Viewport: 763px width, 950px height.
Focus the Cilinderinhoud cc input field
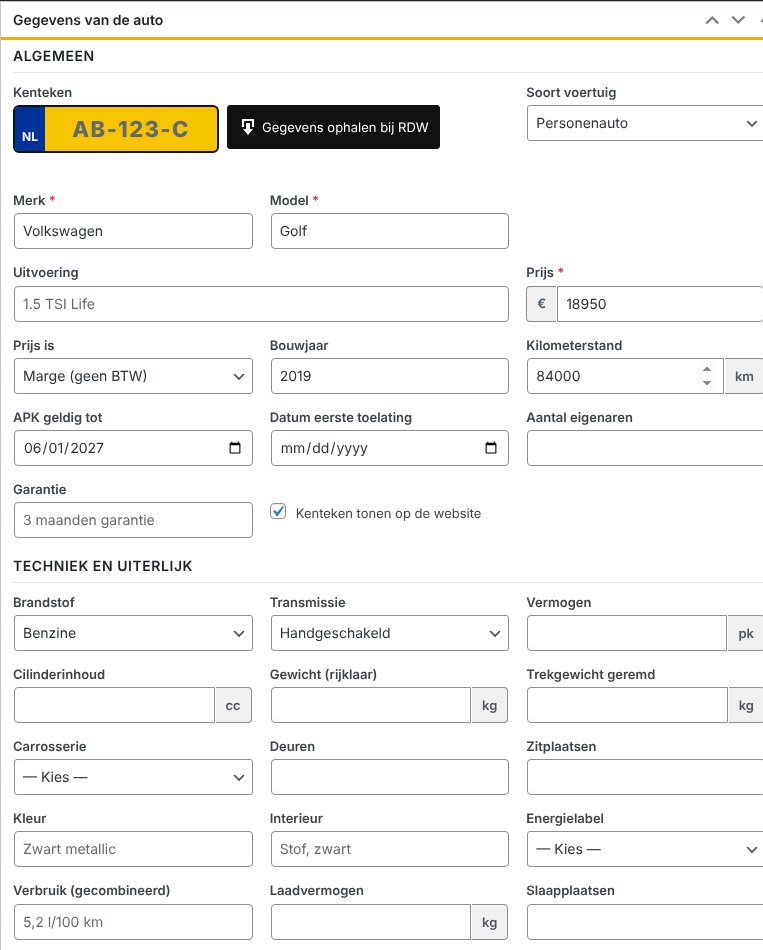[115, 705]
